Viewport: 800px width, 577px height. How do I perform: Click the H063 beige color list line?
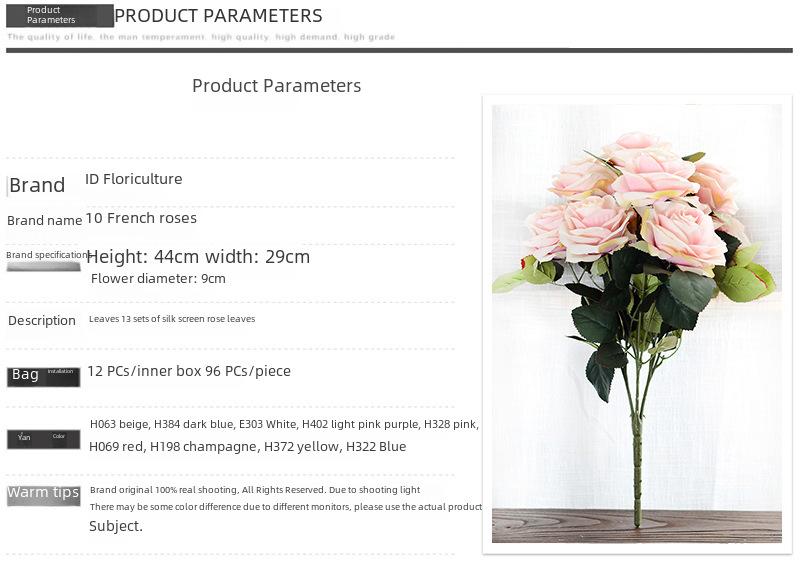tap(284, 424)
